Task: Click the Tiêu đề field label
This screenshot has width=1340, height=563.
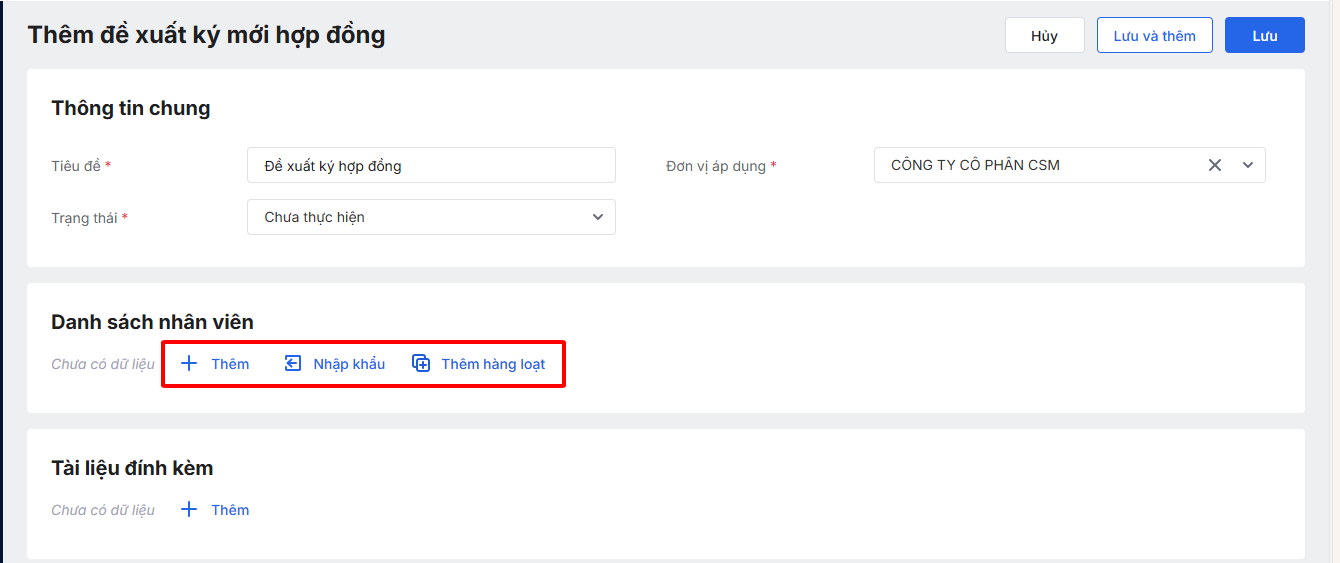Action: pos(76,166)
